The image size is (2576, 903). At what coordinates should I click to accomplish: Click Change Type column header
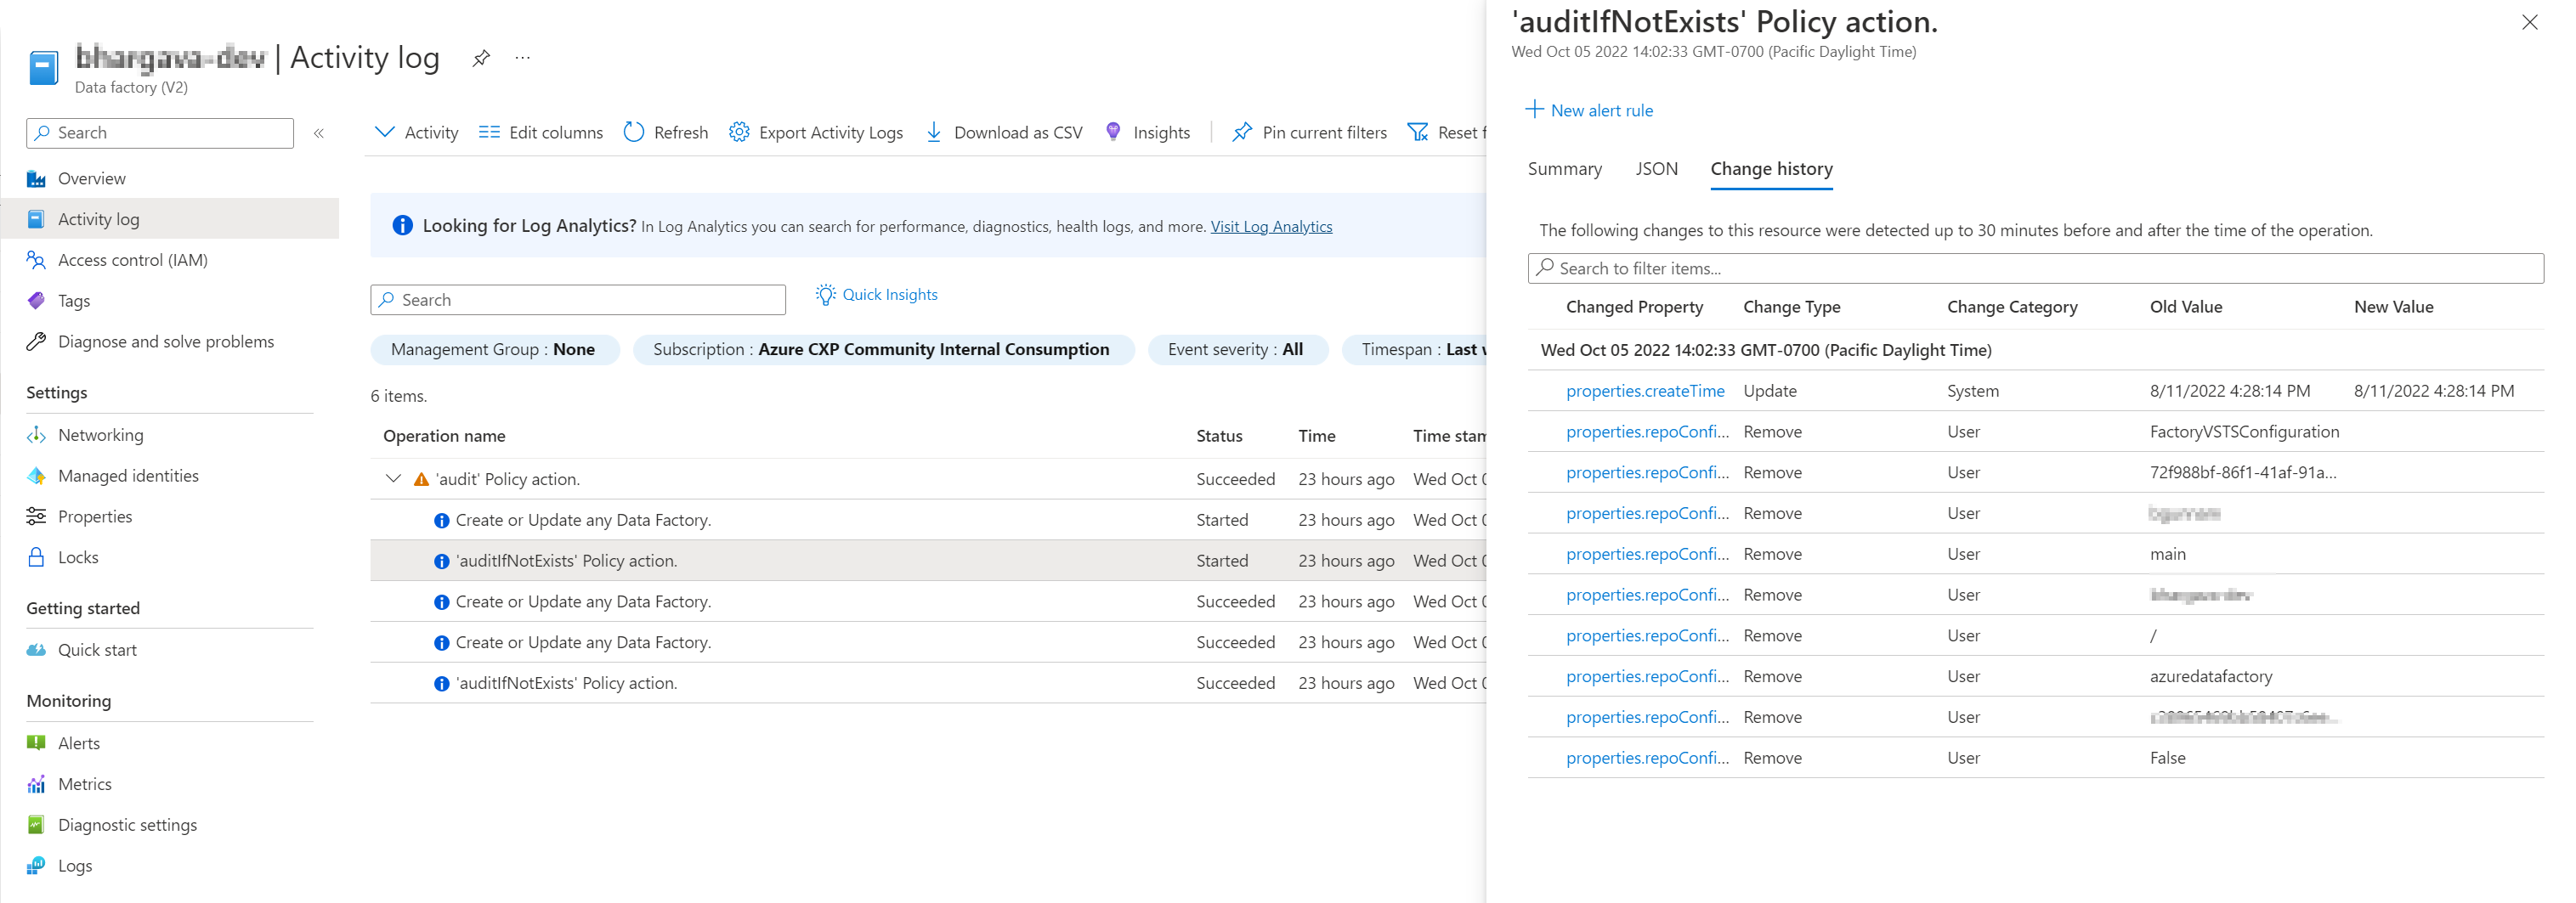pos(1791,307)
